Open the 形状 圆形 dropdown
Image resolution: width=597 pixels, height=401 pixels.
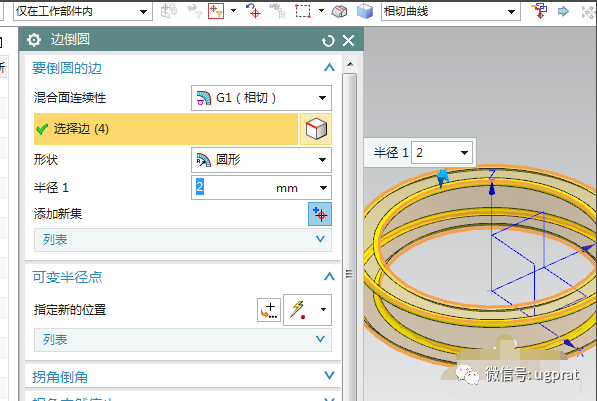pos(261,160)
